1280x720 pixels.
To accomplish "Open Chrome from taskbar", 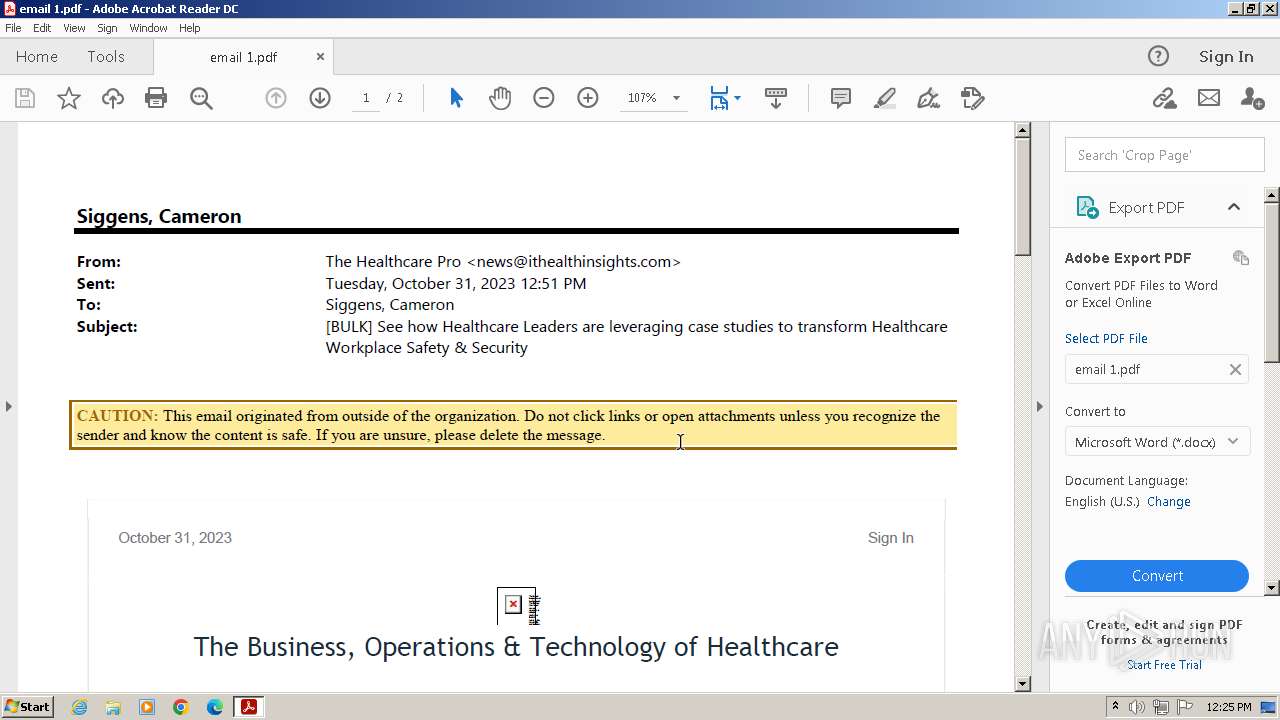I will click(x=181, y=707).
